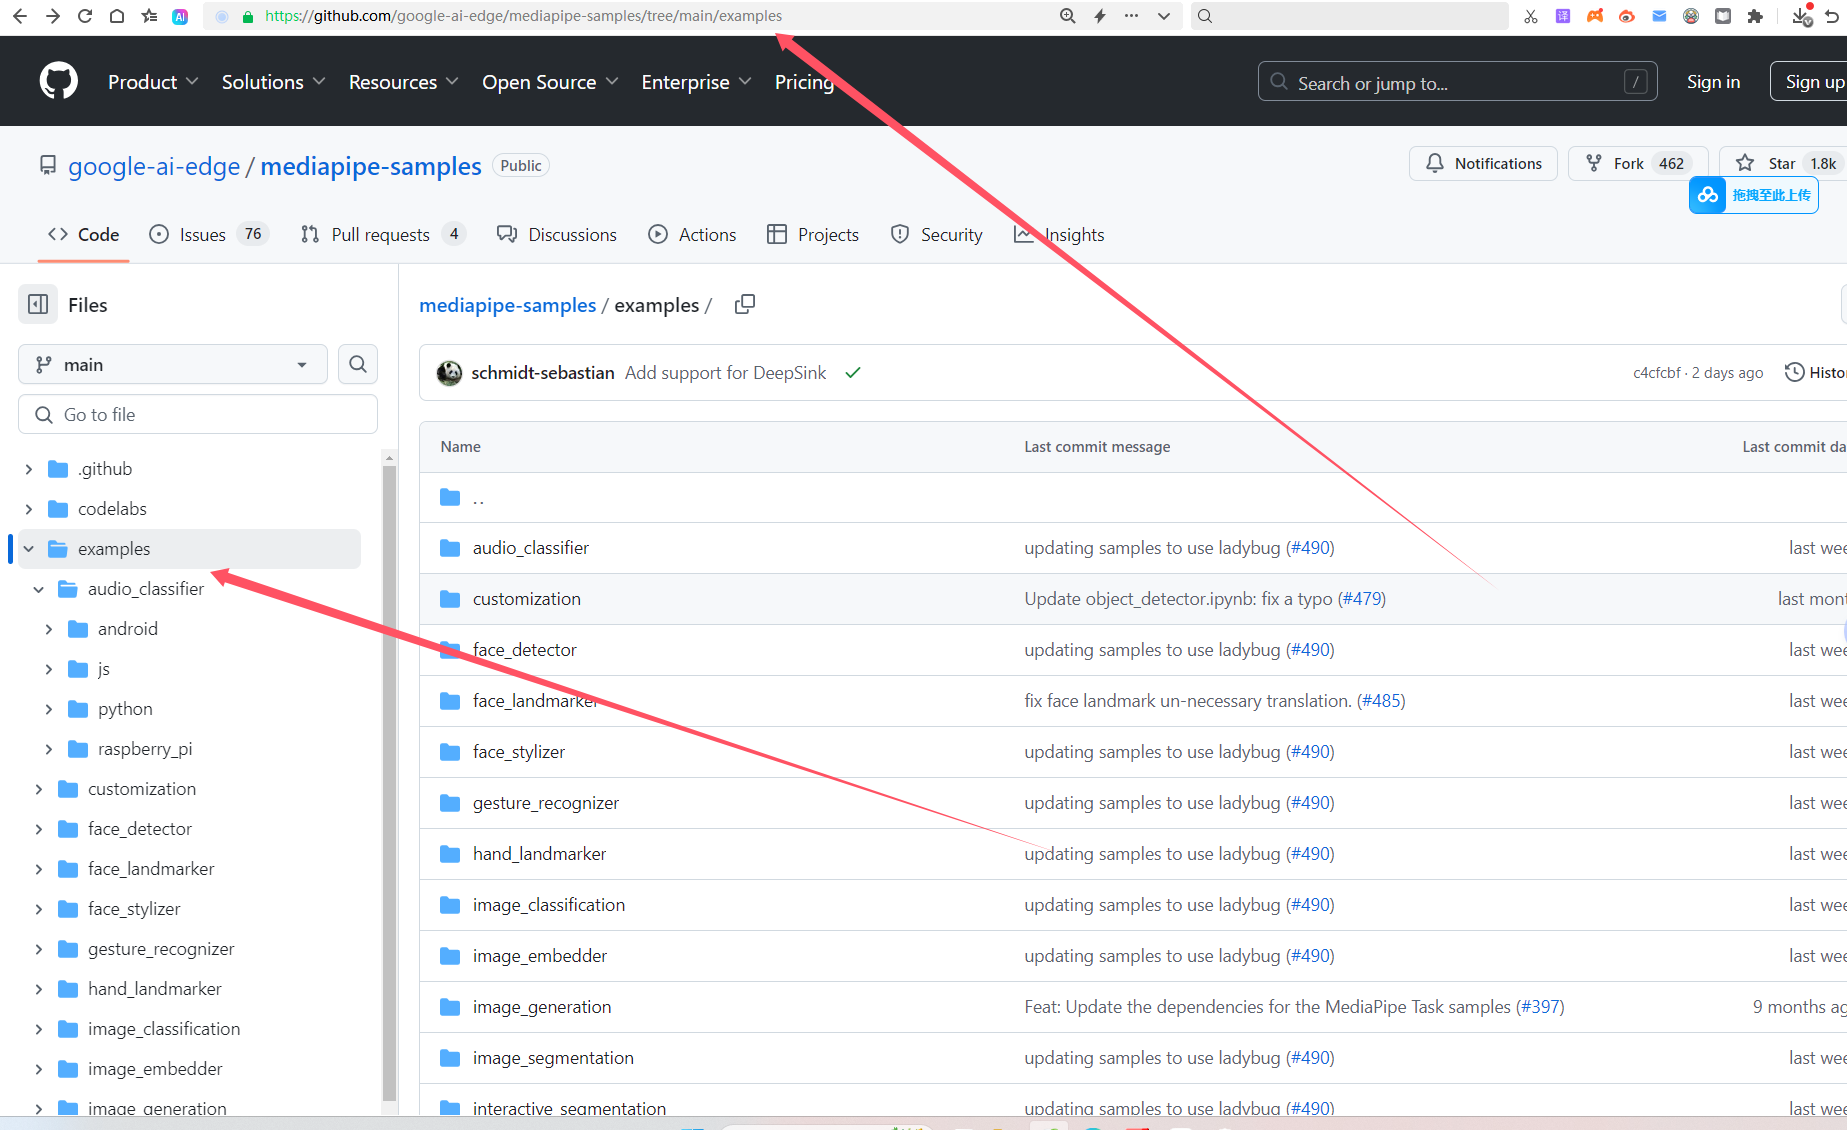
Task: Open commit 'Add support for DeepSink'
Action: 726,372
